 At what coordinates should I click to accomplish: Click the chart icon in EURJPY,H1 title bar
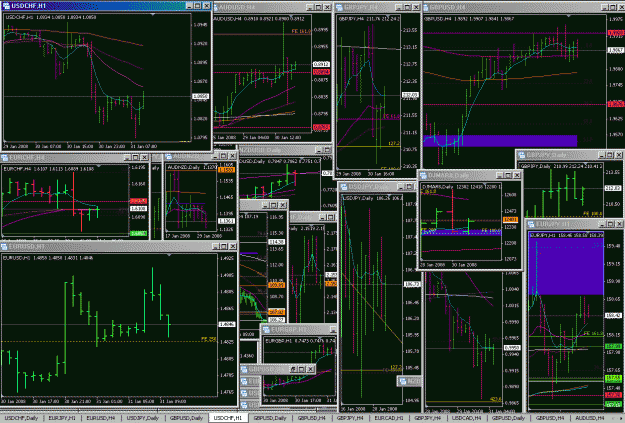531,224
